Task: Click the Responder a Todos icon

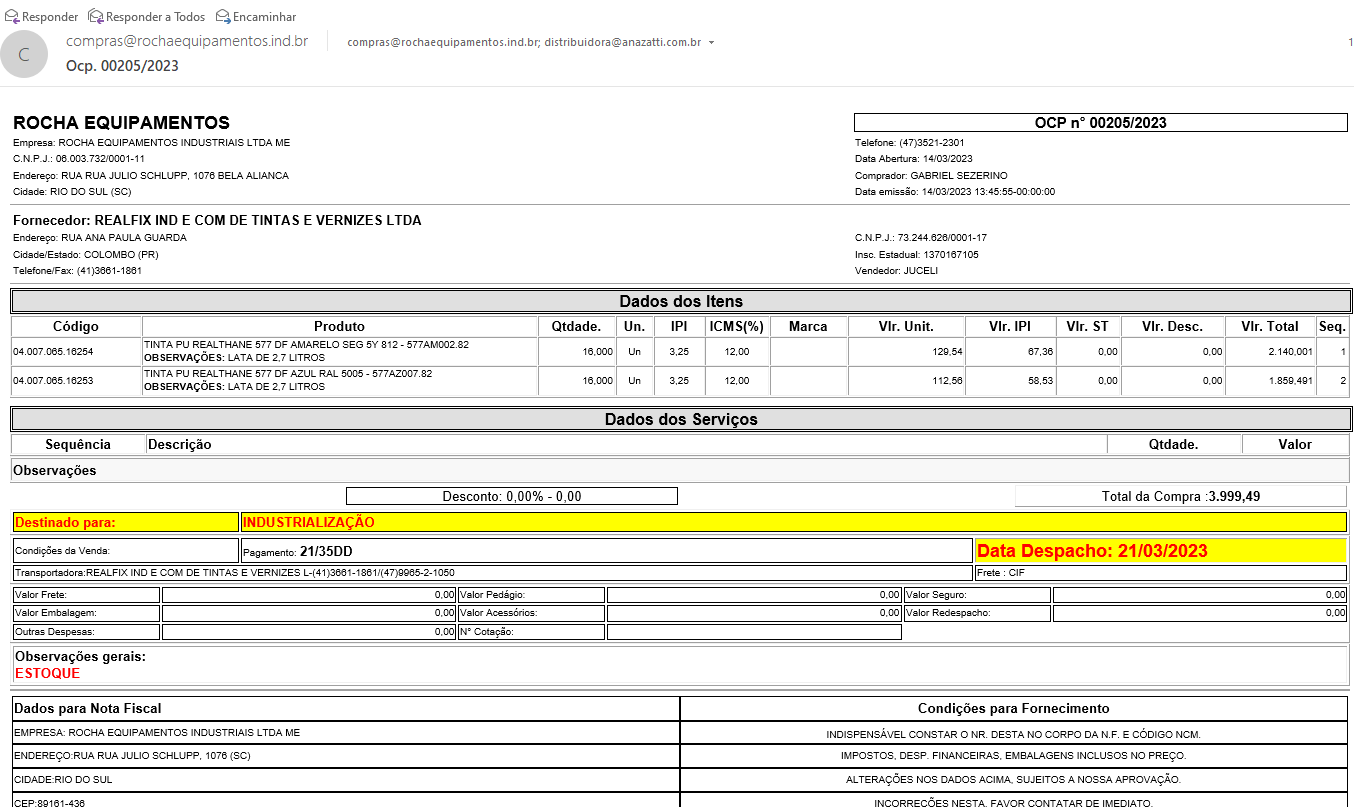Action: (x=96, y=17)
